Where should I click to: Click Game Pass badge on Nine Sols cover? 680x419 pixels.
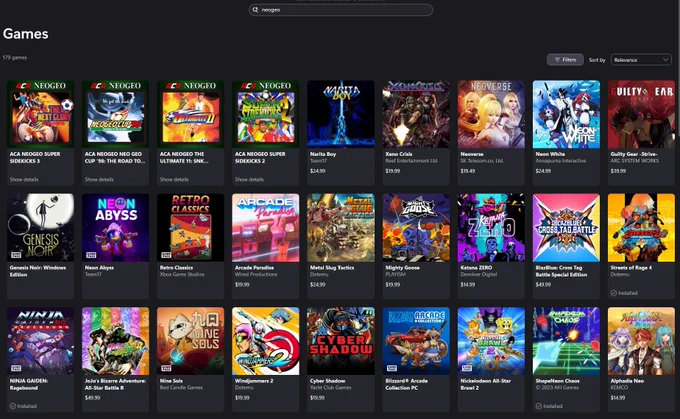[x=166, y=368]
